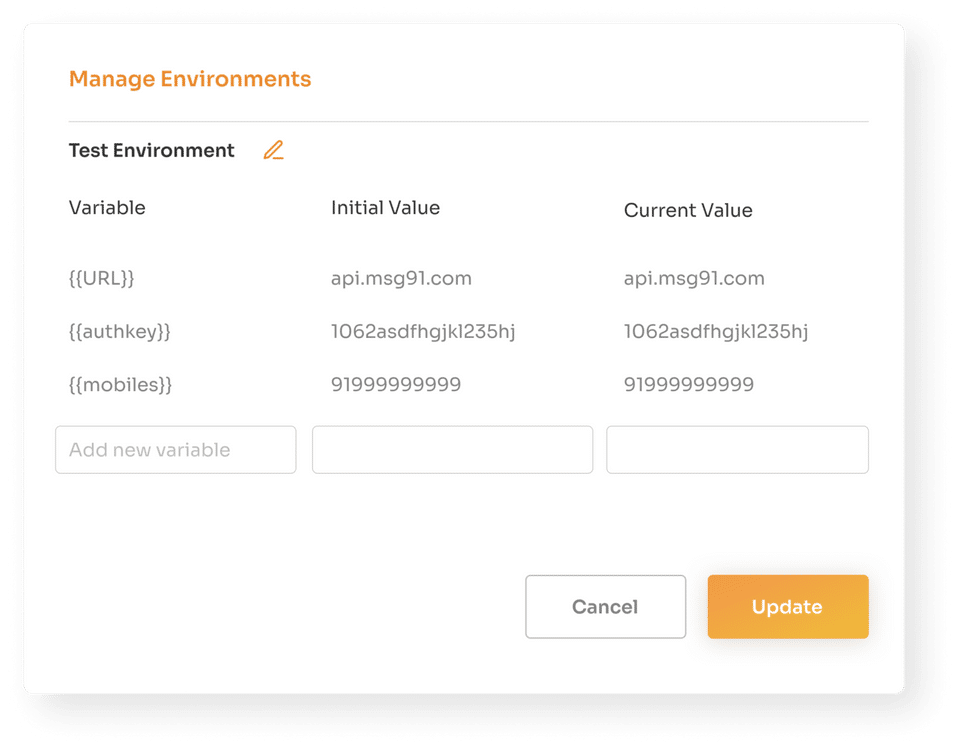
Task: Click the Current Value column header
Action: coord(688,210)
